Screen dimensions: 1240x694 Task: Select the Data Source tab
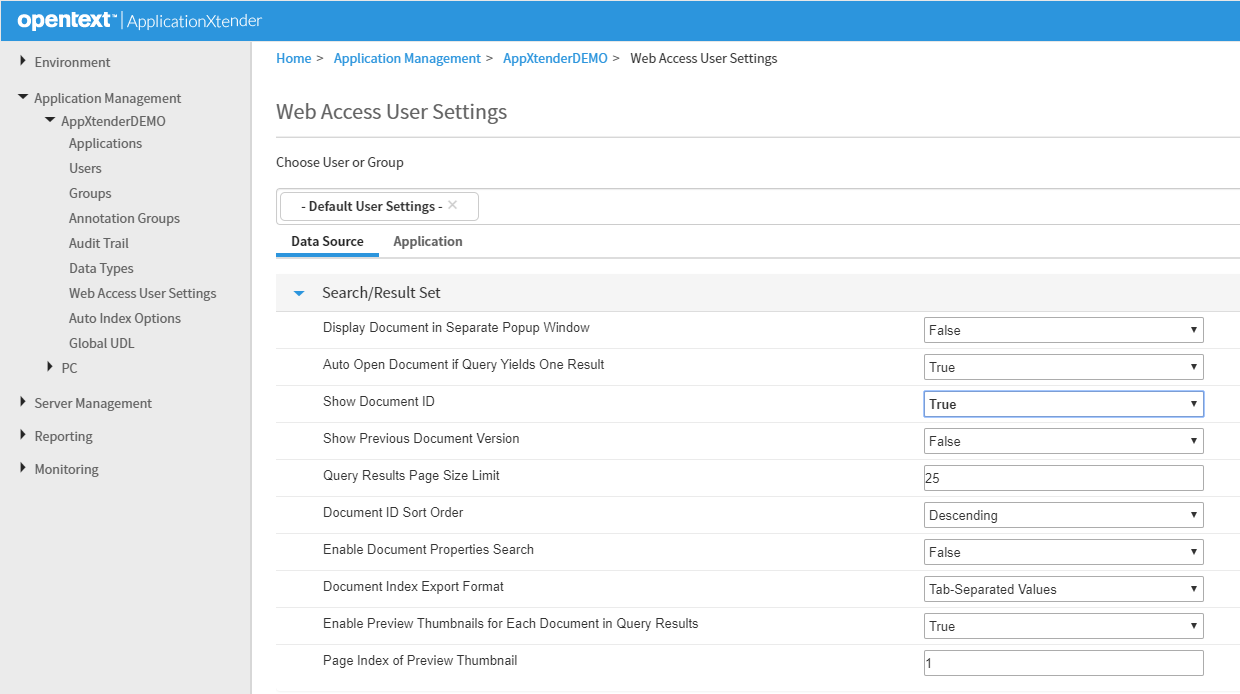pyautogui.click(x=327, y=242)
